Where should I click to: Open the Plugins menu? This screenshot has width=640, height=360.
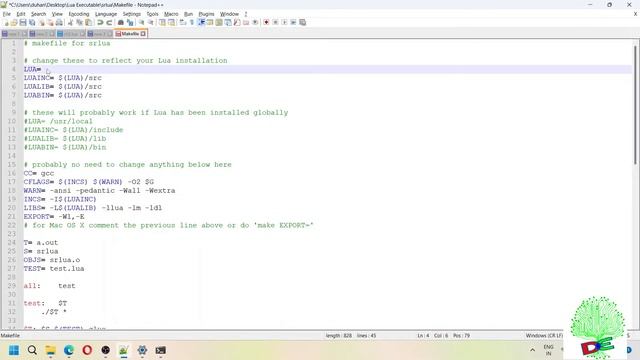coord(206,14)
